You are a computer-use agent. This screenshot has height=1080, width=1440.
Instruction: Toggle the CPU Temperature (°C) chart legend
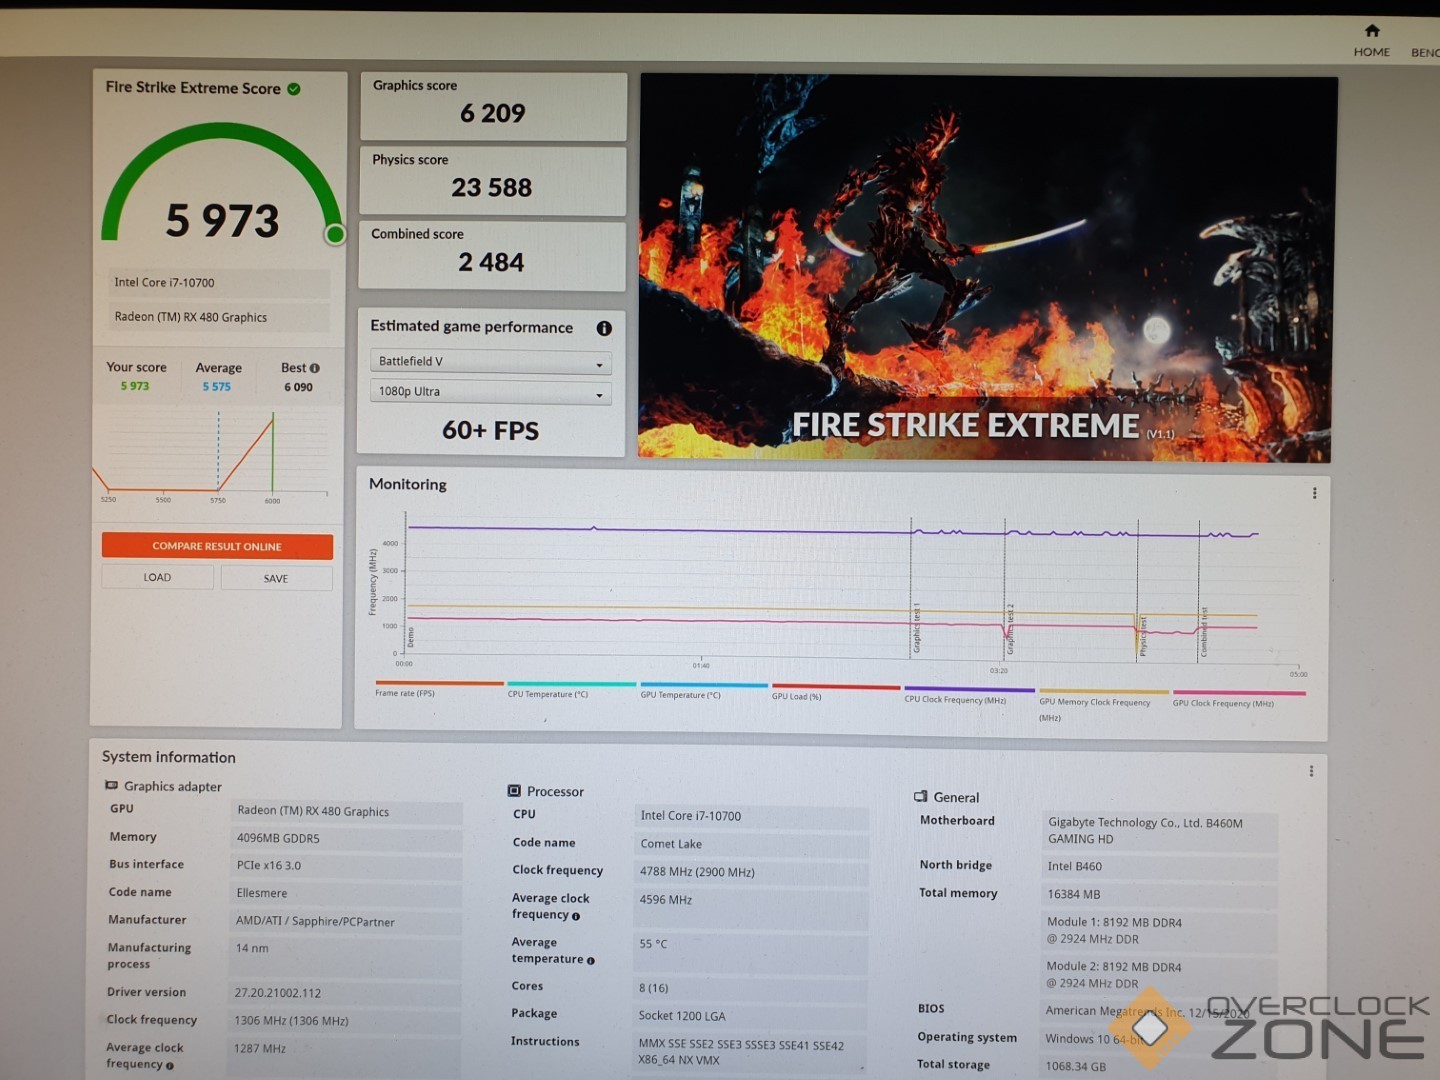click(571, 690)
